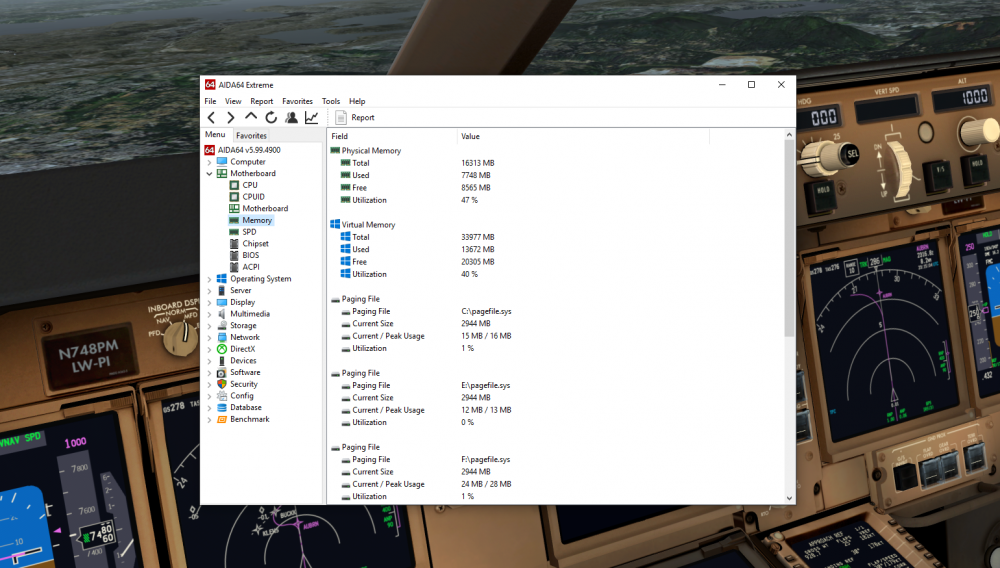Click the Multimedia speaker icon in tree
The width and height of the screenshot is (1000, 568).
coord(222,314)
